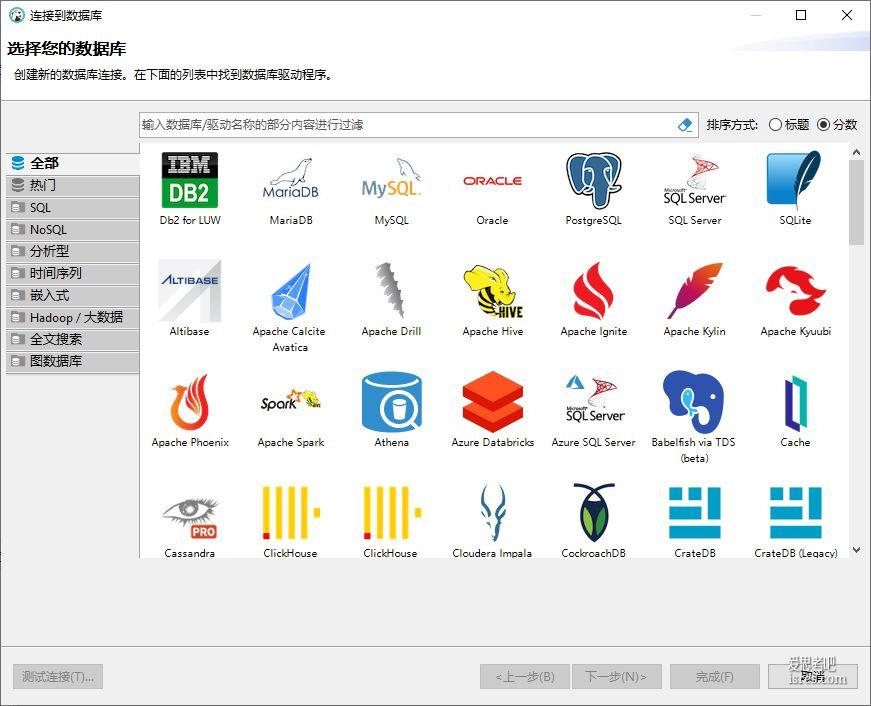Open the SQL category

pos(73,208)
